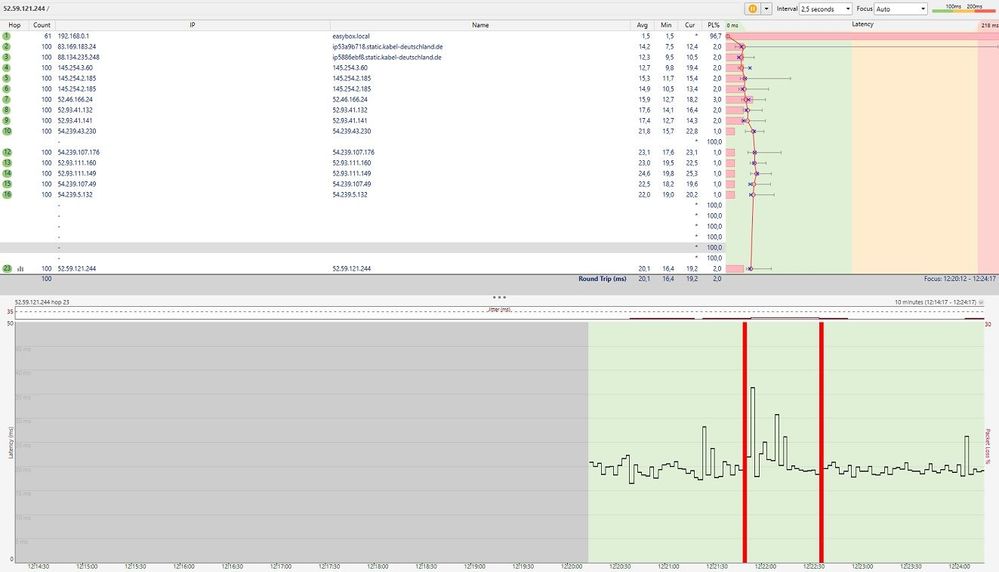Image resolution: width=999 pixels, height=572 pixels.
Task: Click the hop 5 green circle icon
Action: coord(6,78)
